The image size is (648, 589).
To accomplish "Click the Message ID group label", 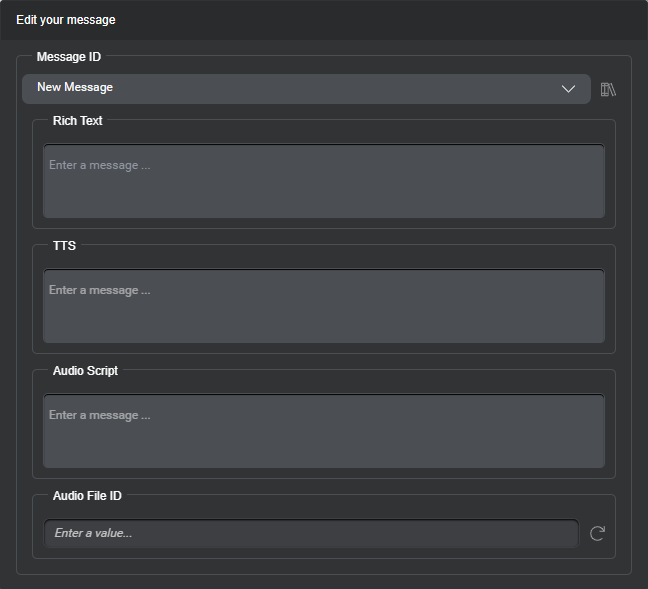I will pyautogui.click(x=69, y=57).
